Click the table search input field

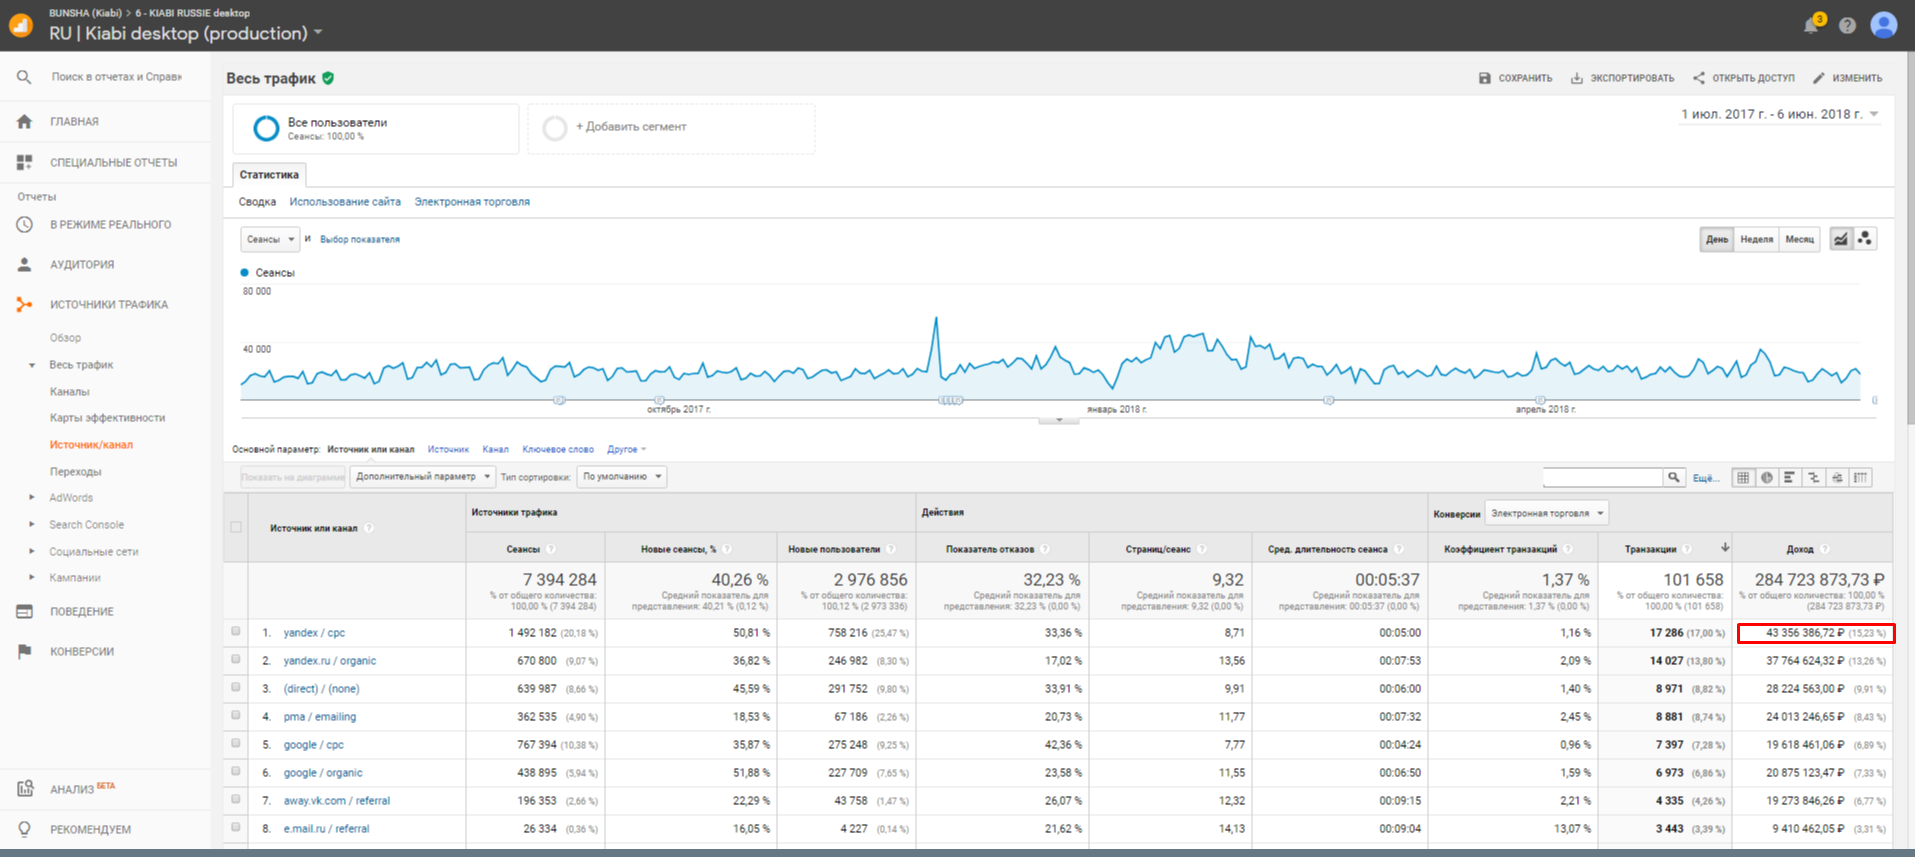(x=1602, y=478)
